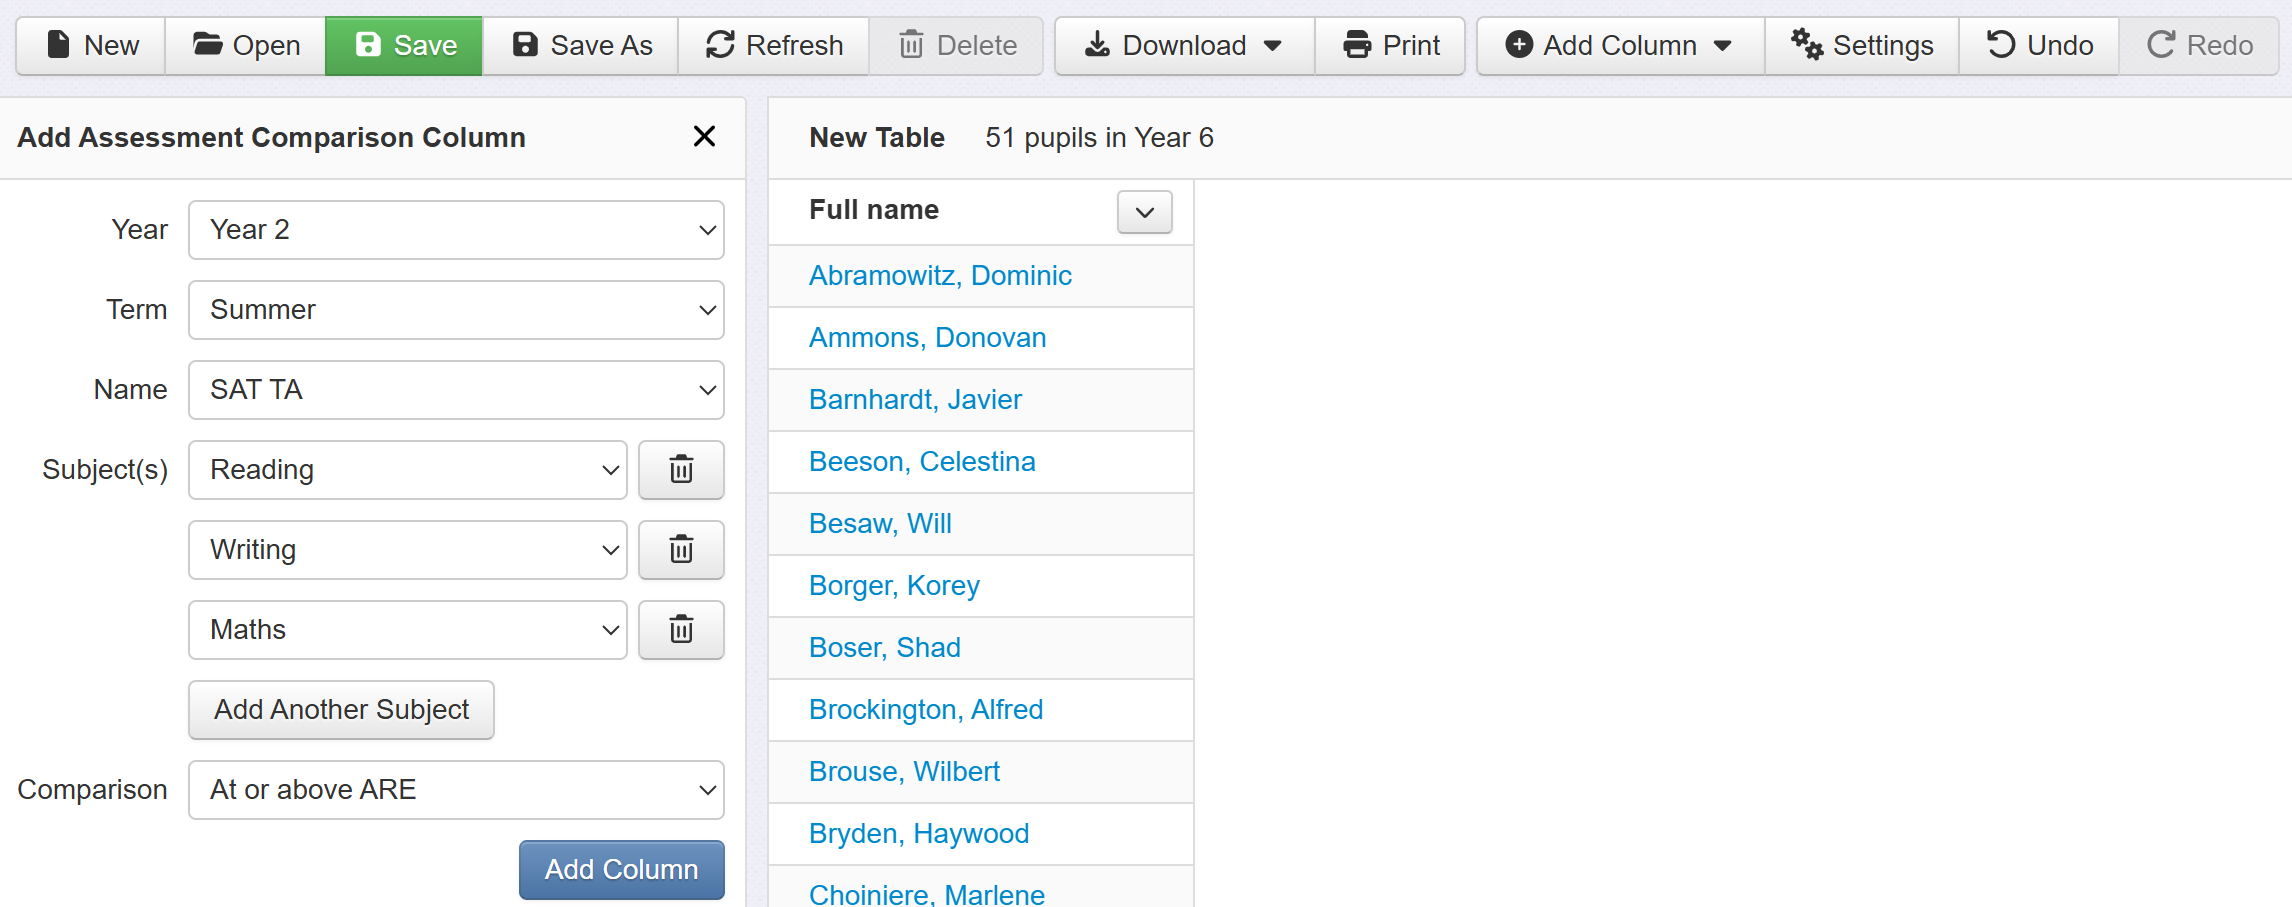The width and height of the screenshot is (2292, 907).
Task: Expand the Download dropdown menu
Action: coord(1184,46)
